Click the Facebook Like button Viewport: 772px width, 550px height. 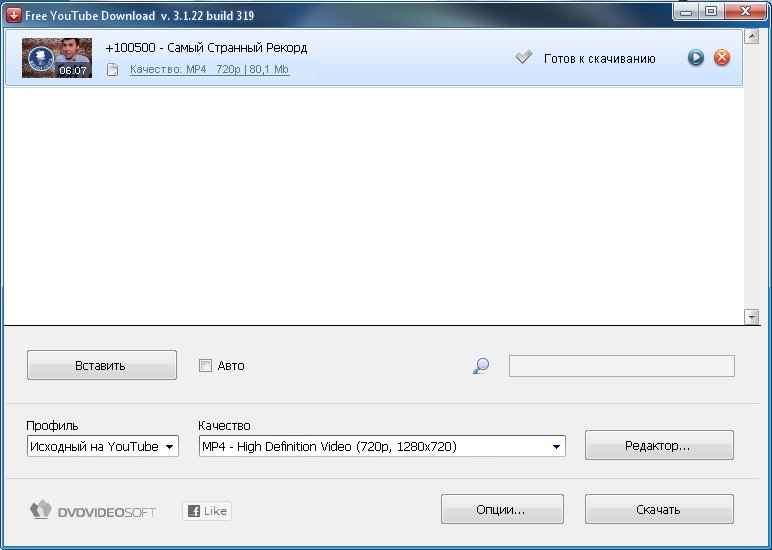207,511
